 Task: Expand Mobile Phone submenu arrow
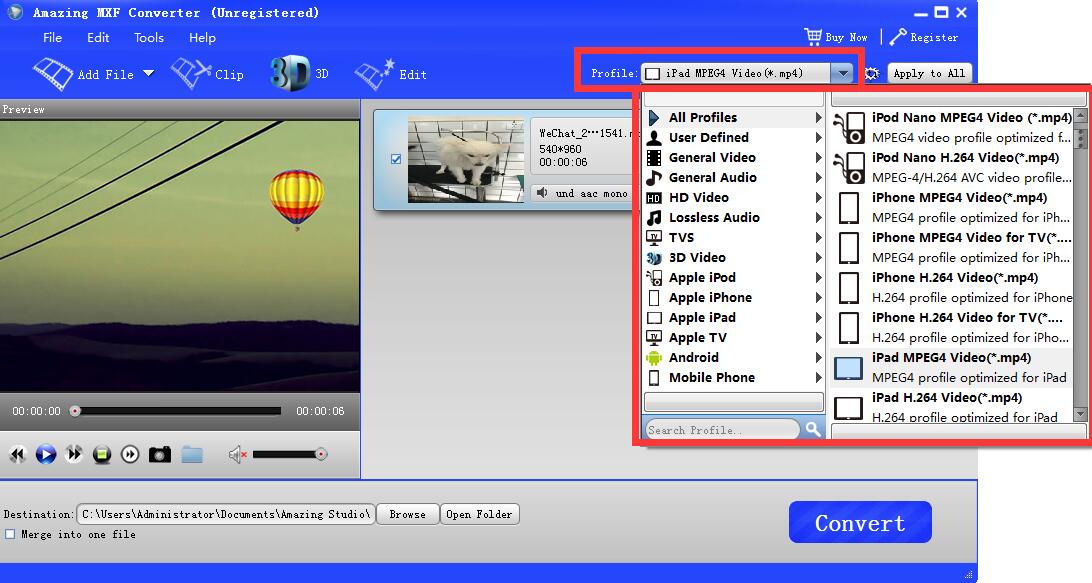819,378
